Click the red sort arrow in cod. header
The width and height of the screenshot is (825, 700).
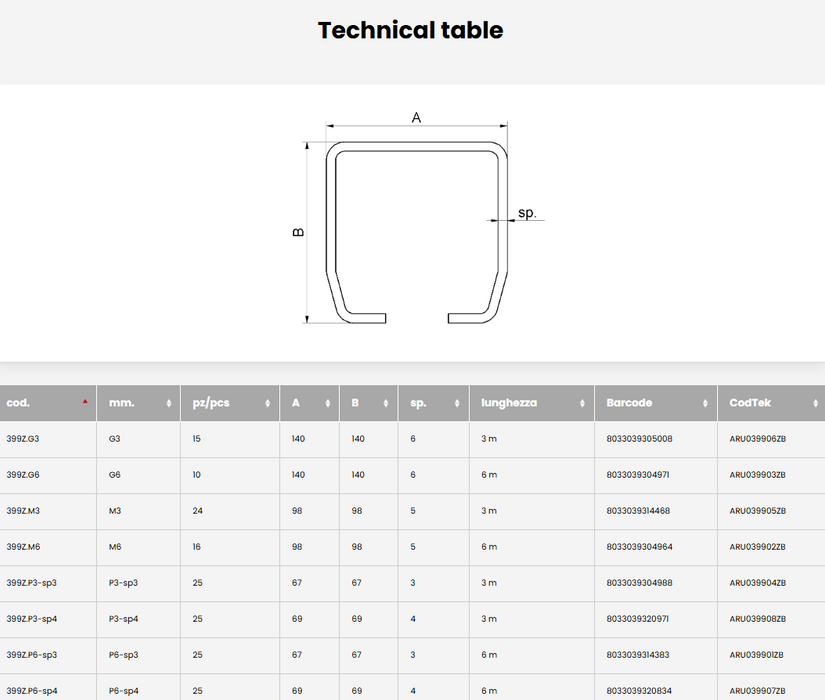(x=85, y=402)
